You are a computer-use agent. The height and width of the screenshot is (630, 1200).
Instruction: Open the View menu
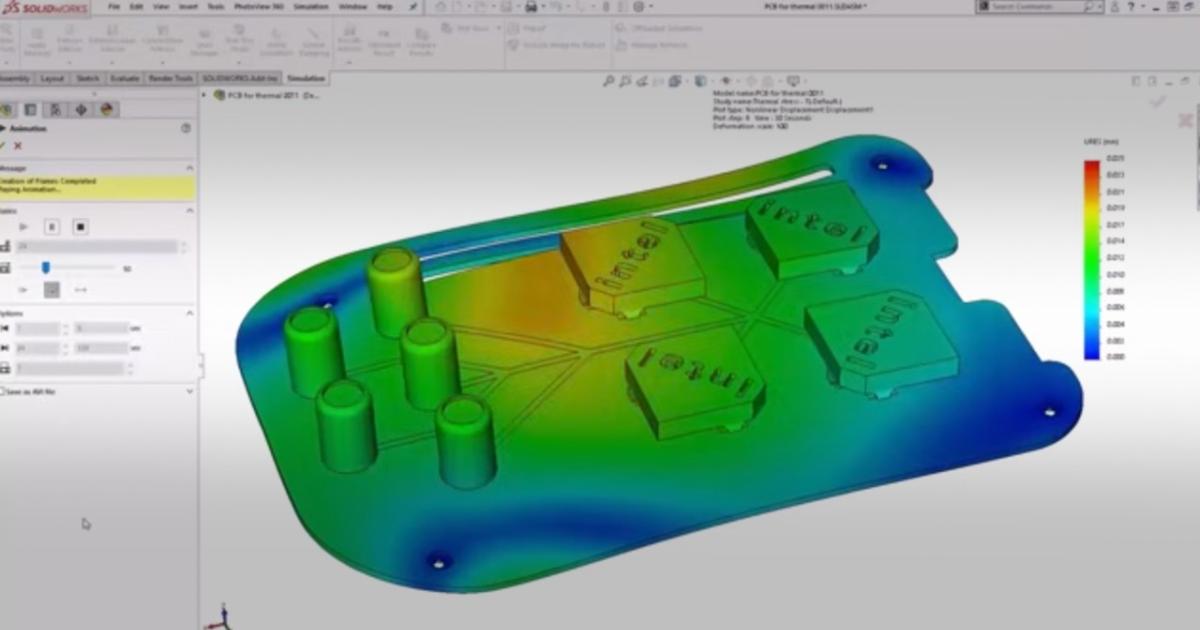tap(161, 7)
